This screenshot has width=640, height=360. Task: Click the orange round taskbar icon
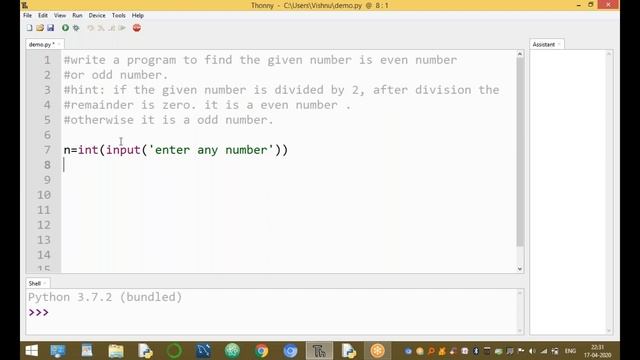coord(378,351)
